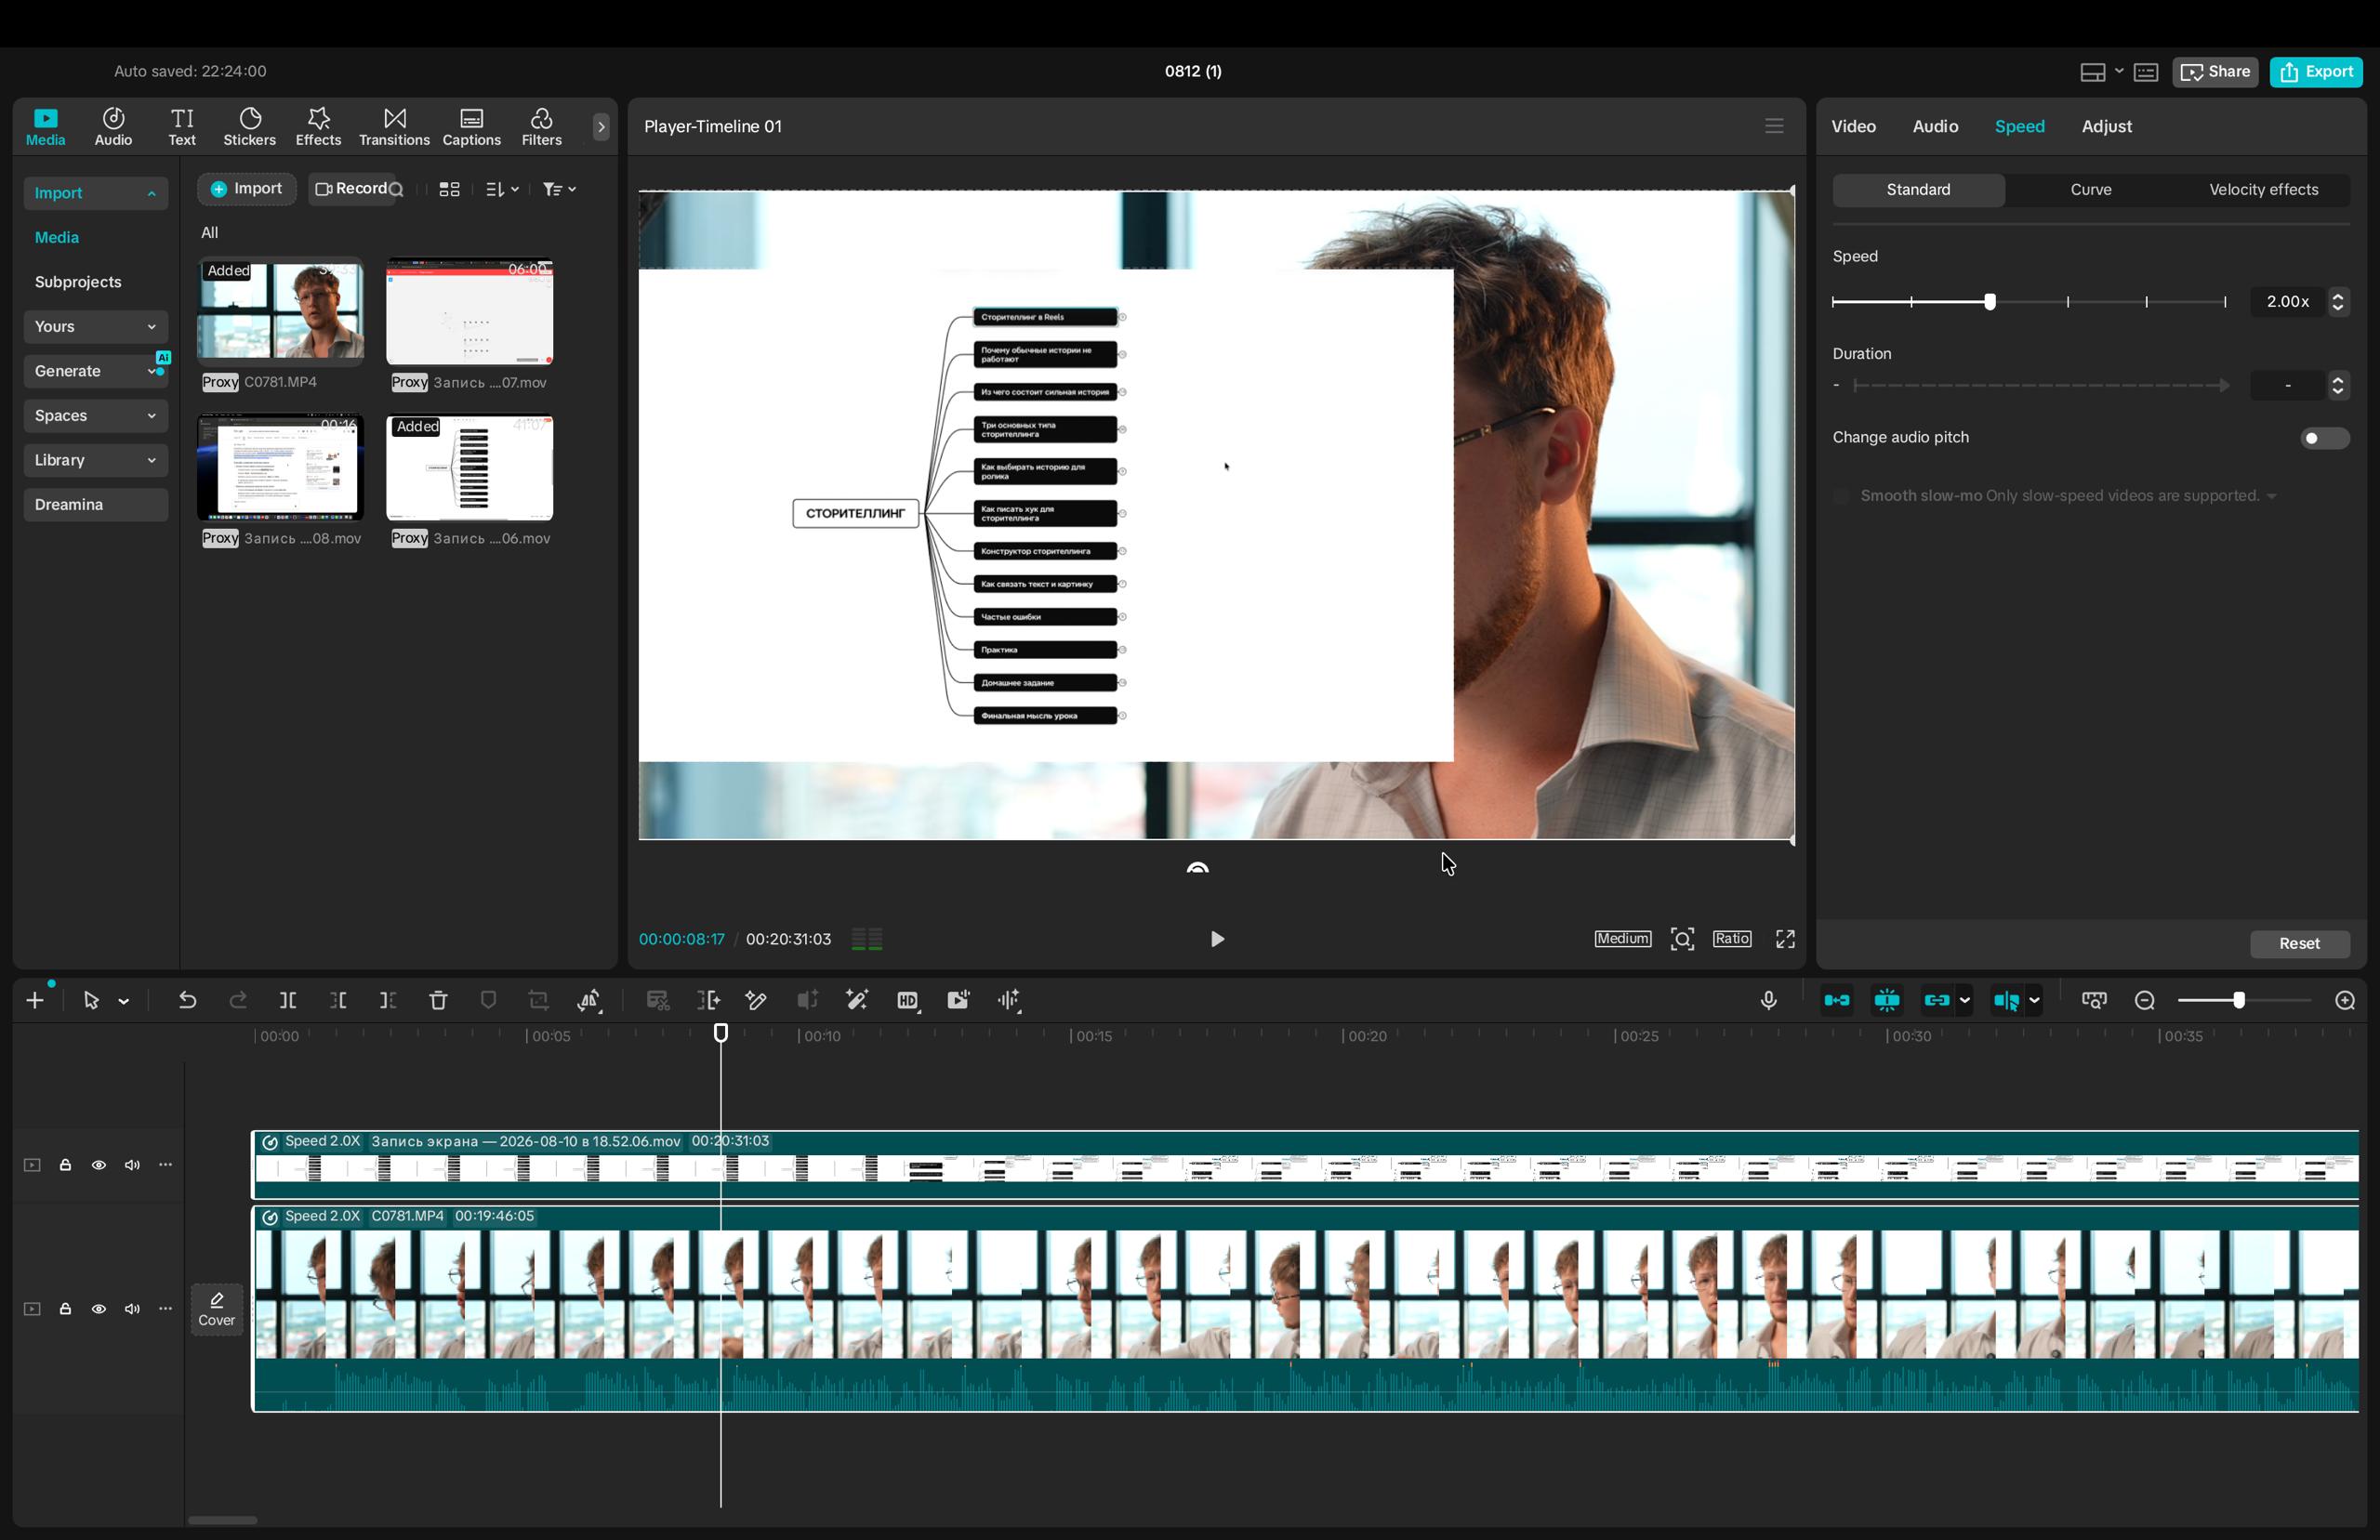Open the Transitions panel
Viewport: 2380px width, 1540px height.
pyautogui.click(x=394, y=127)
